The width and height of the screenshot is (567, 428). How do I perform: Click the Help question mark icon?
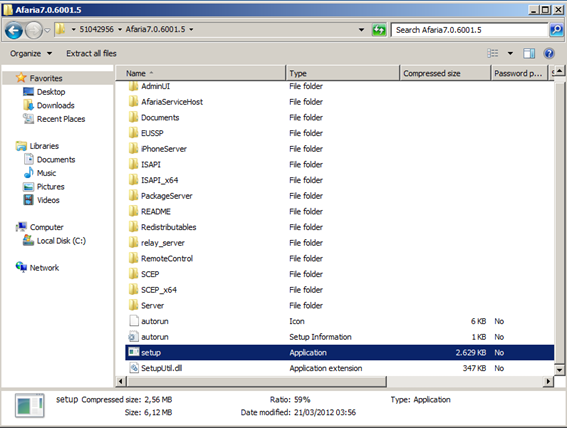point(549,54)
